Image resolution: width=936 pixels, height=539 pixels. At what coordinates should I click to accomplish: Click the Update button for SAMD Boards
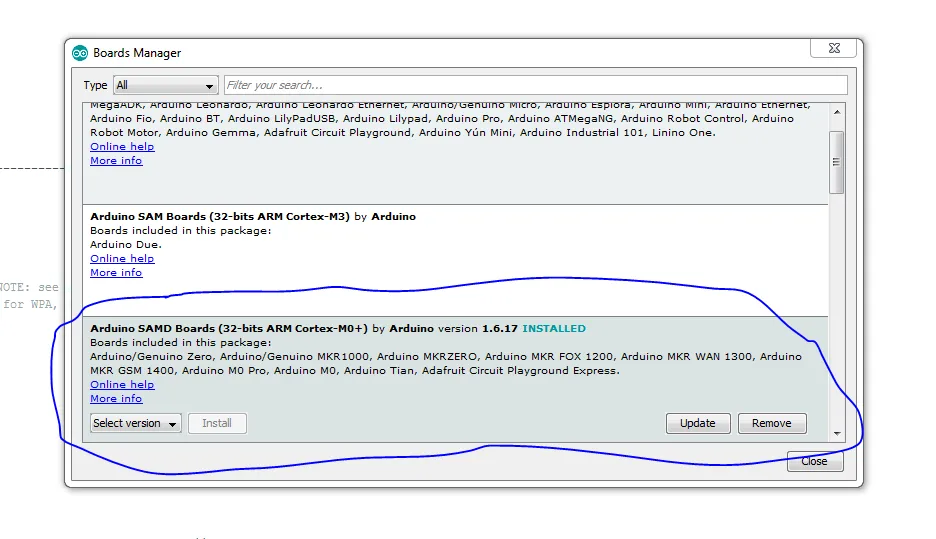[x=698, y=423]
